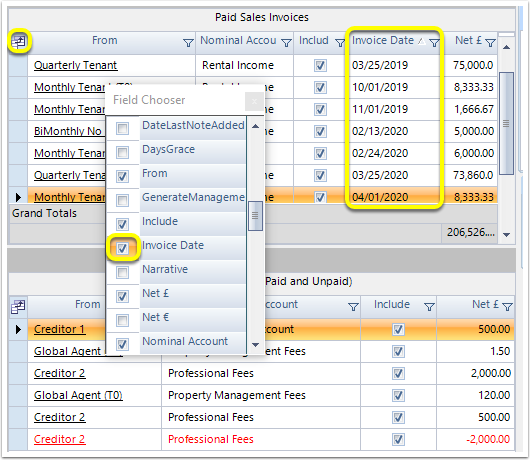Click filter icon on Invoice Date column
Screen dimensions: 530x460
coord(434,43)
